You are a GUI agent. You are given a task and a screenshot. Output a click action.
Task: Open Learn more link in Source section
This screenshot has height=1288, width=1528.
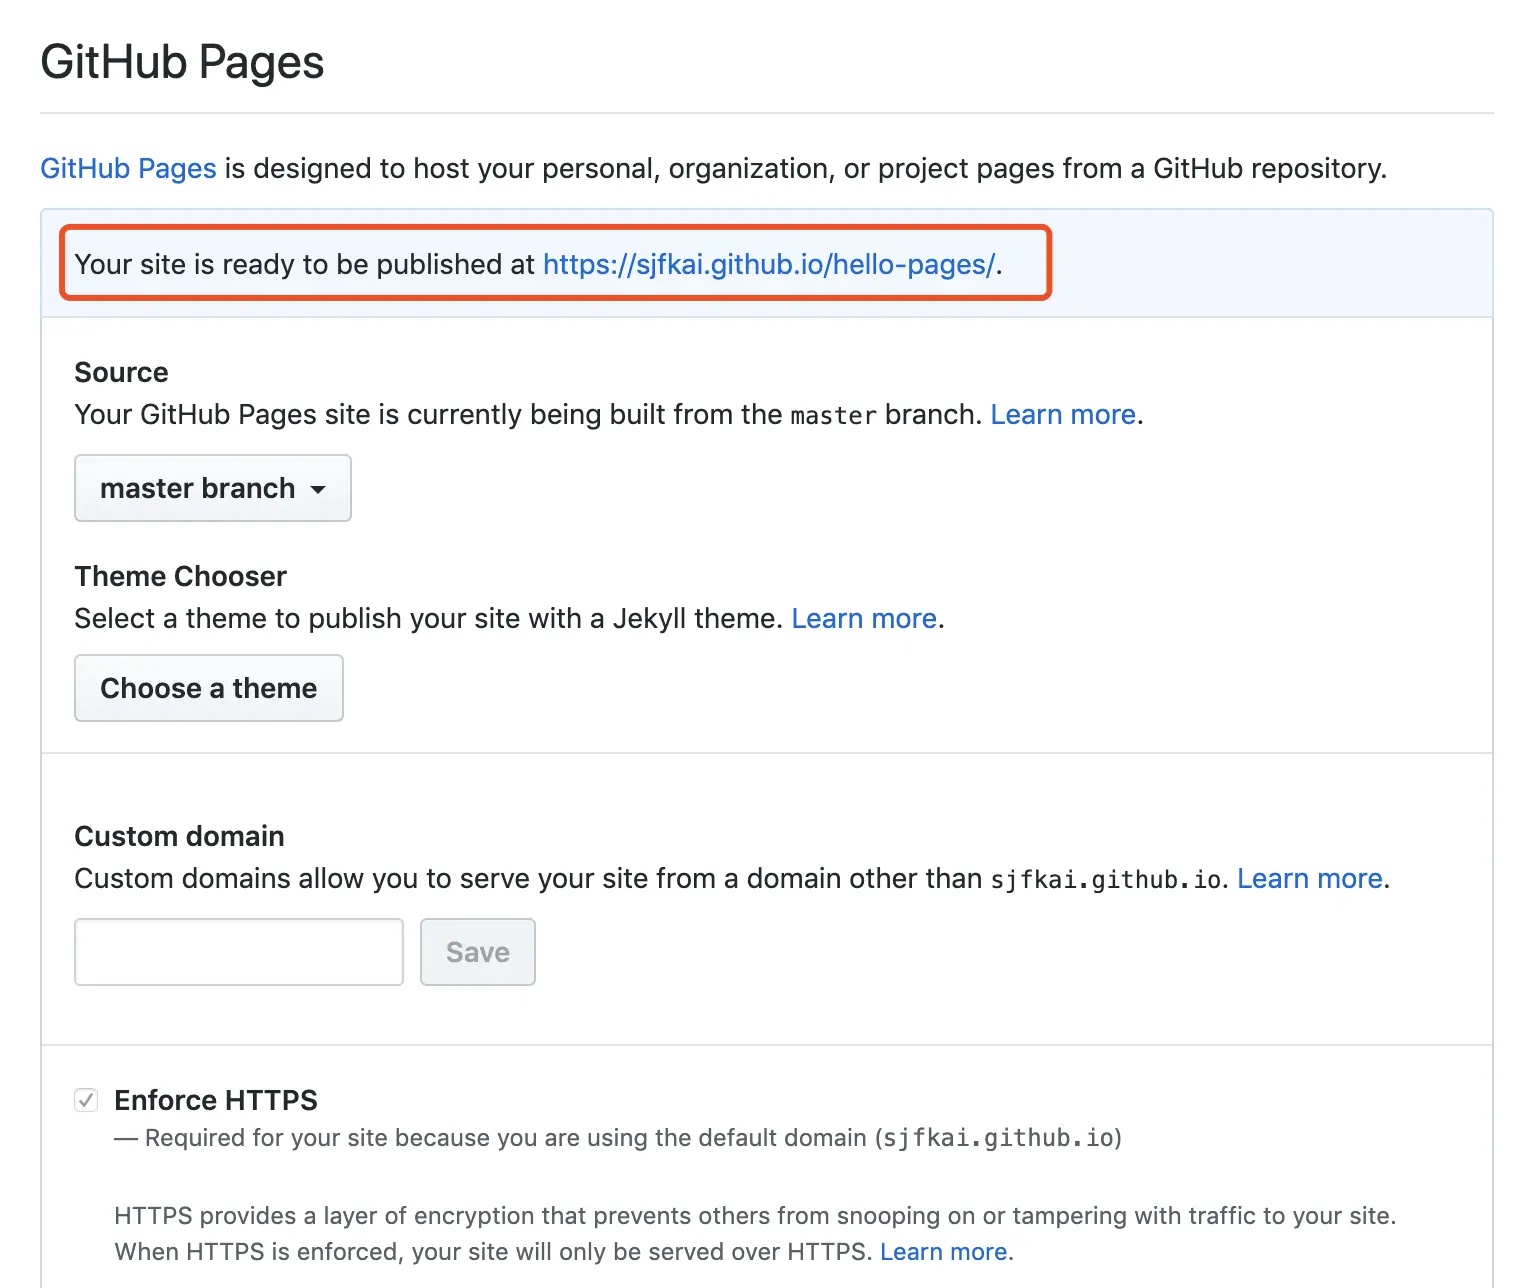(1062, 414)
